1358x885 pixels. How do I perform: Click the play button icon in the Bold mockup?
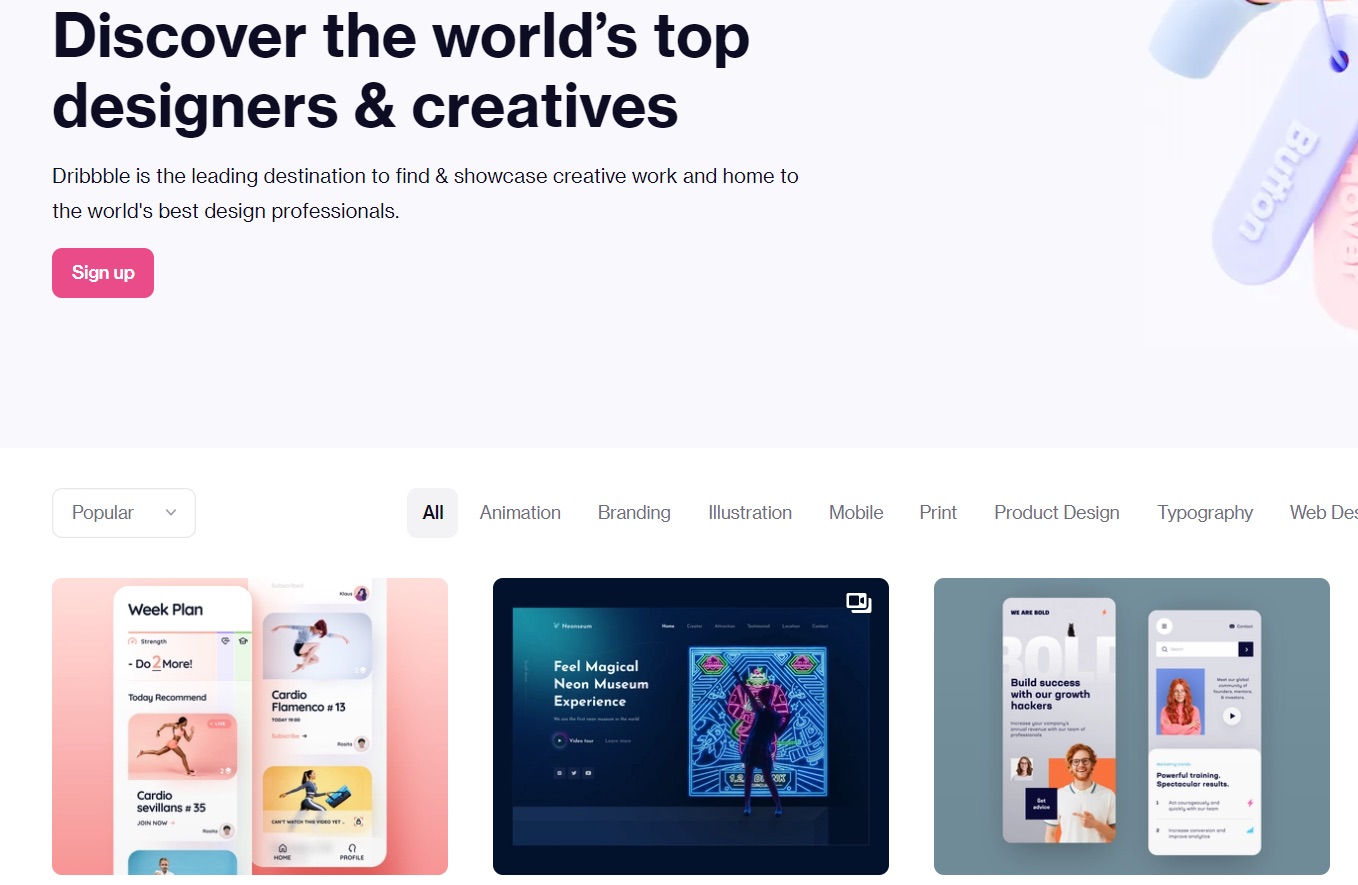point(1232,716)
